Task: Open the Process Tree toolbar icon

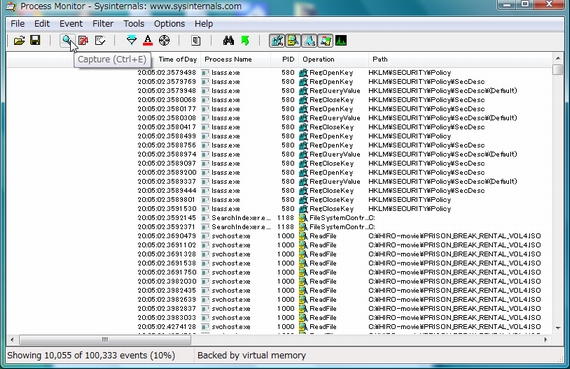Action: point(196,40)
